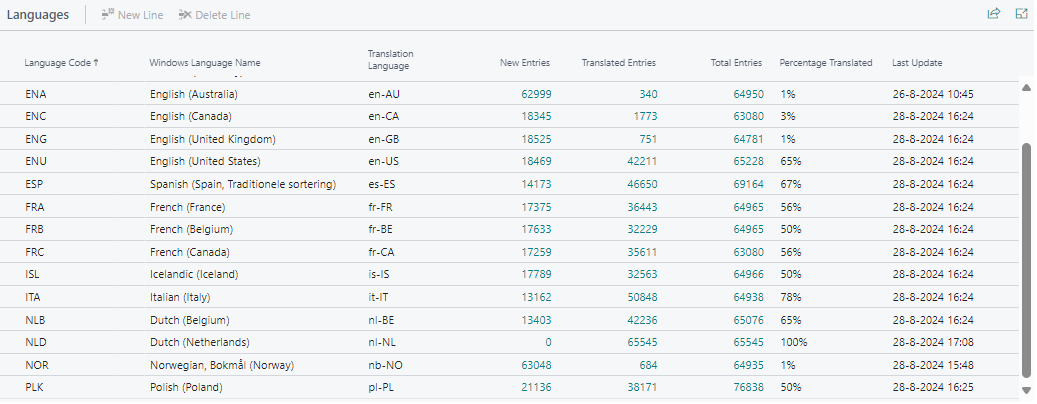Viewport: 1037px width, 404px height.
Task: Click the Delete Line icon
Action: click(184, 15)
